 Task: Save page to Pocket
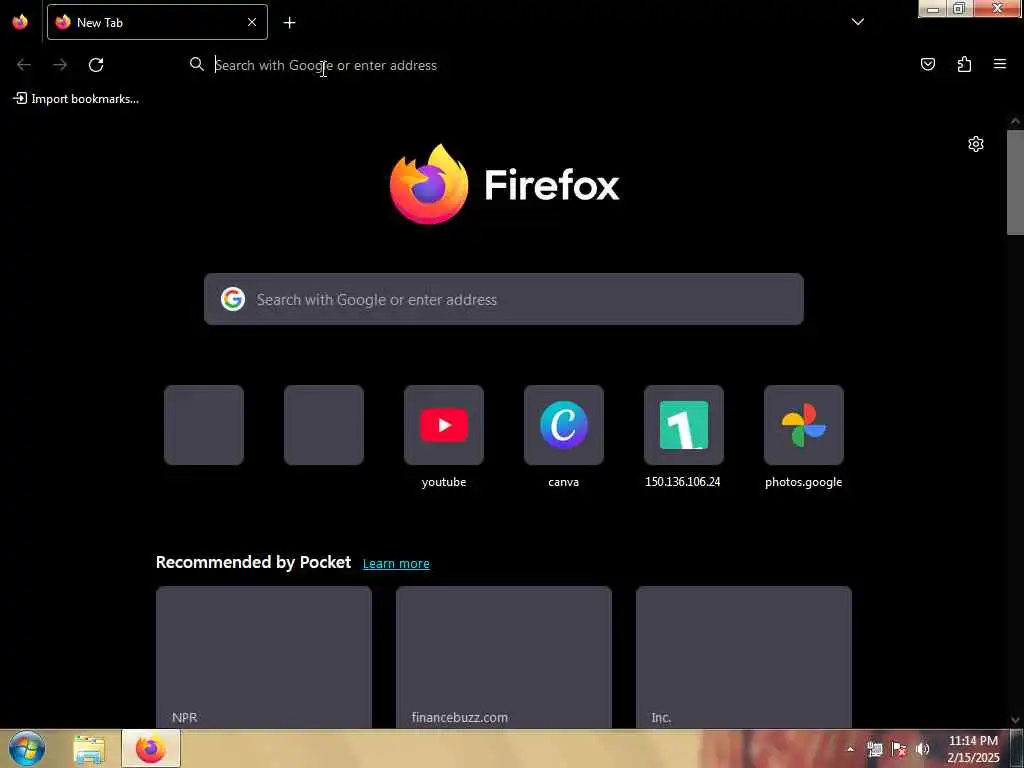927,64
